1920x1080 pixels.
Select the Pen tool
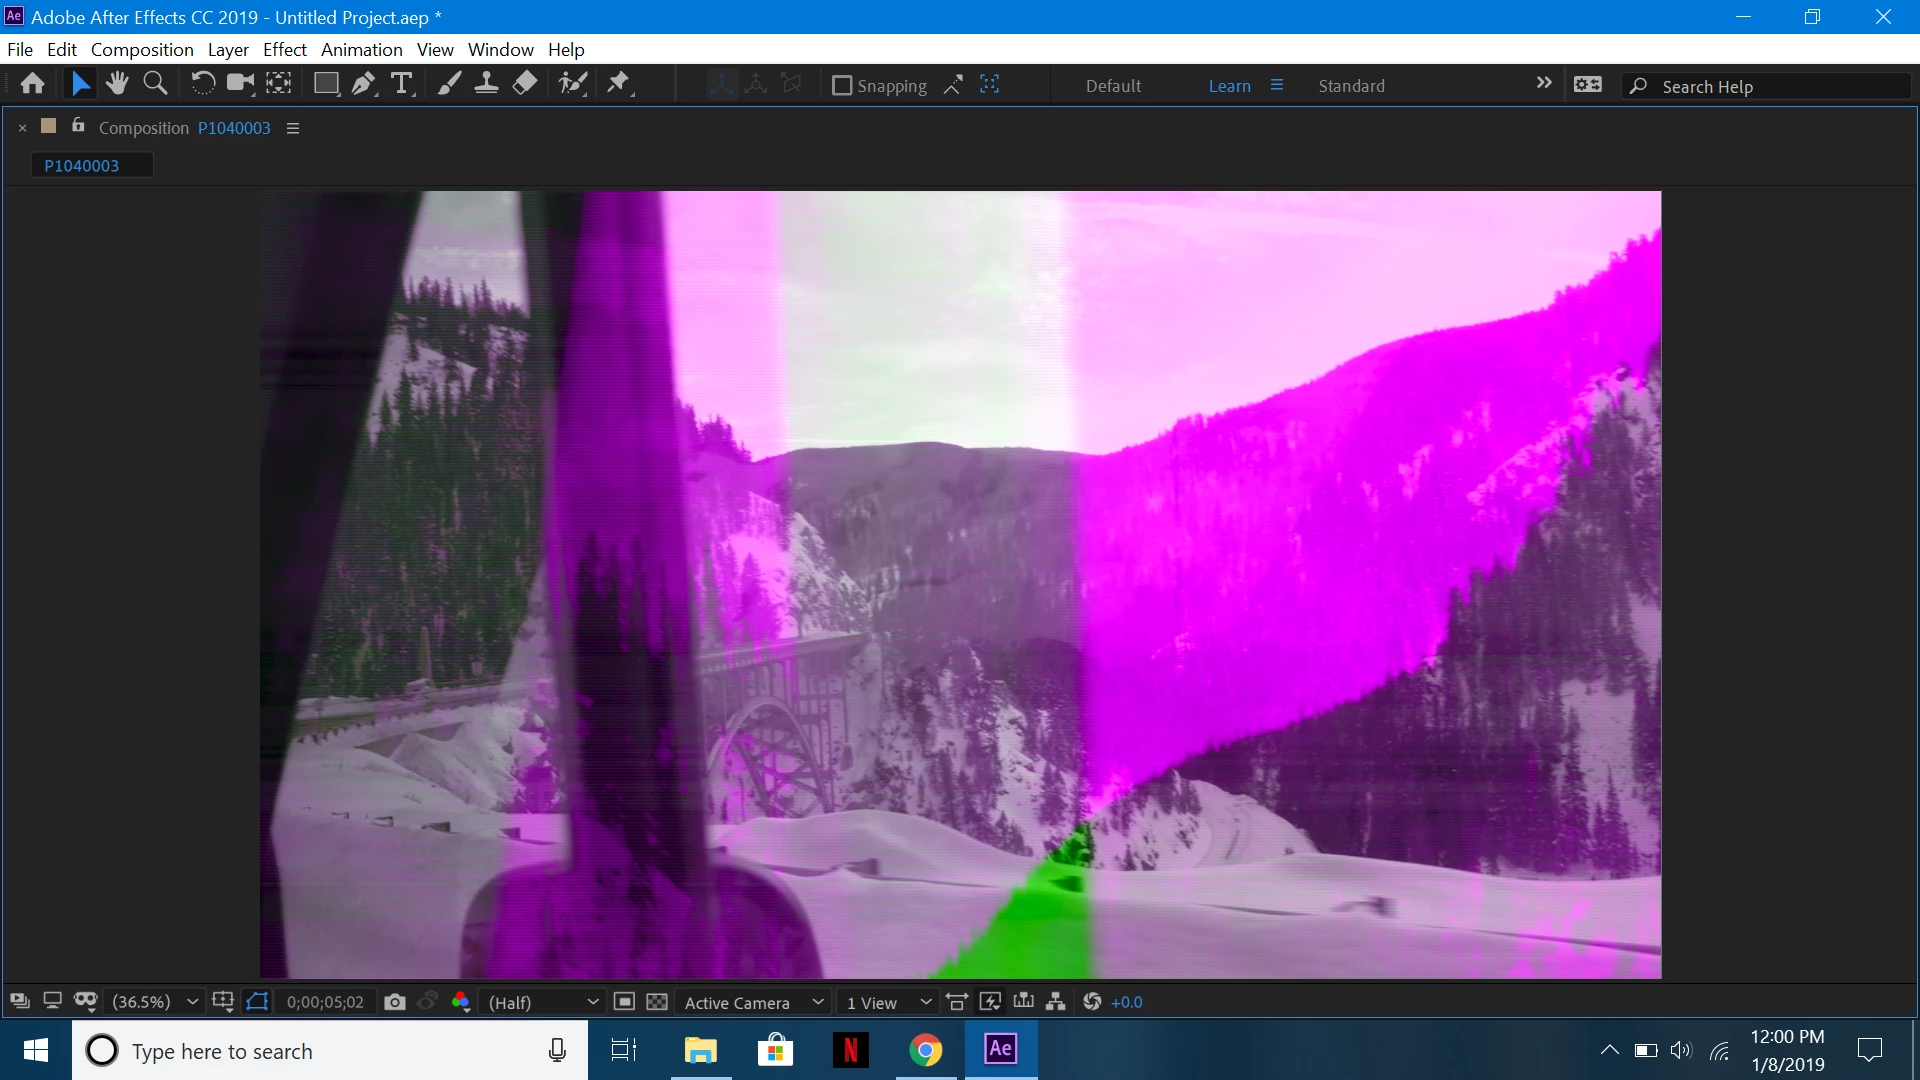[364, 84]
